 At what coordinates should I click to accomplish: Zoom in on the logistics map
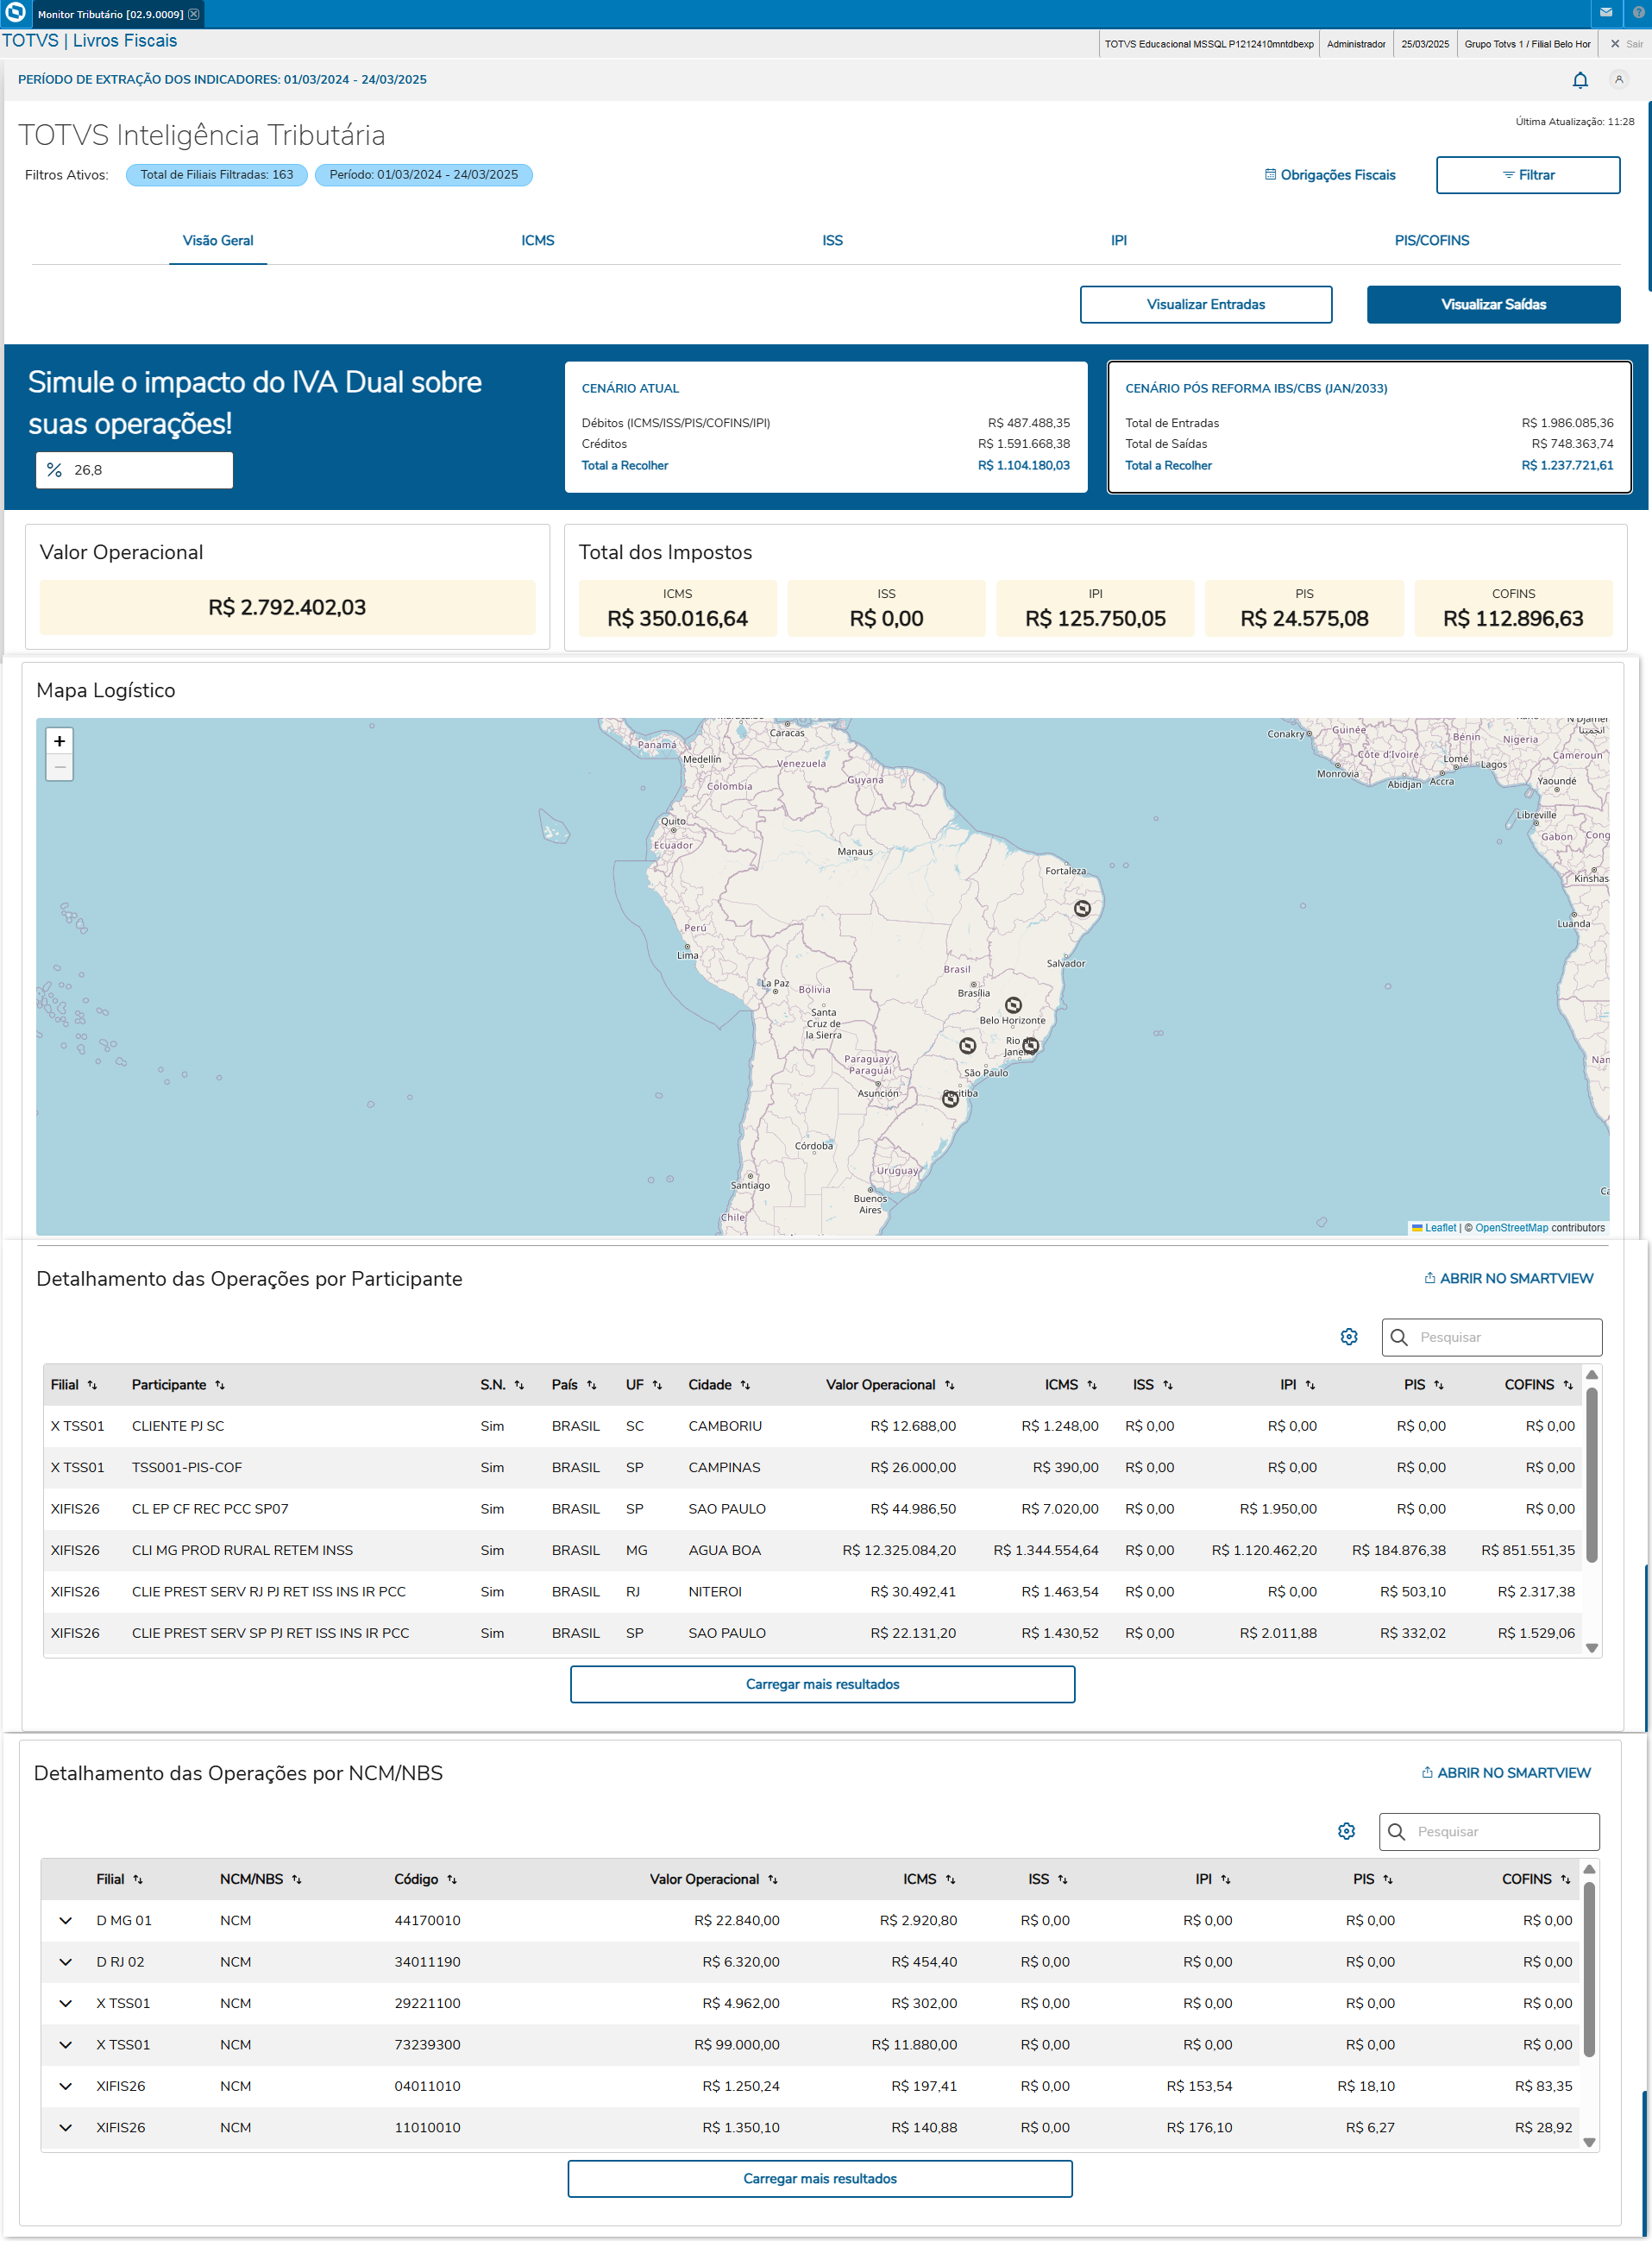(60, 741)
